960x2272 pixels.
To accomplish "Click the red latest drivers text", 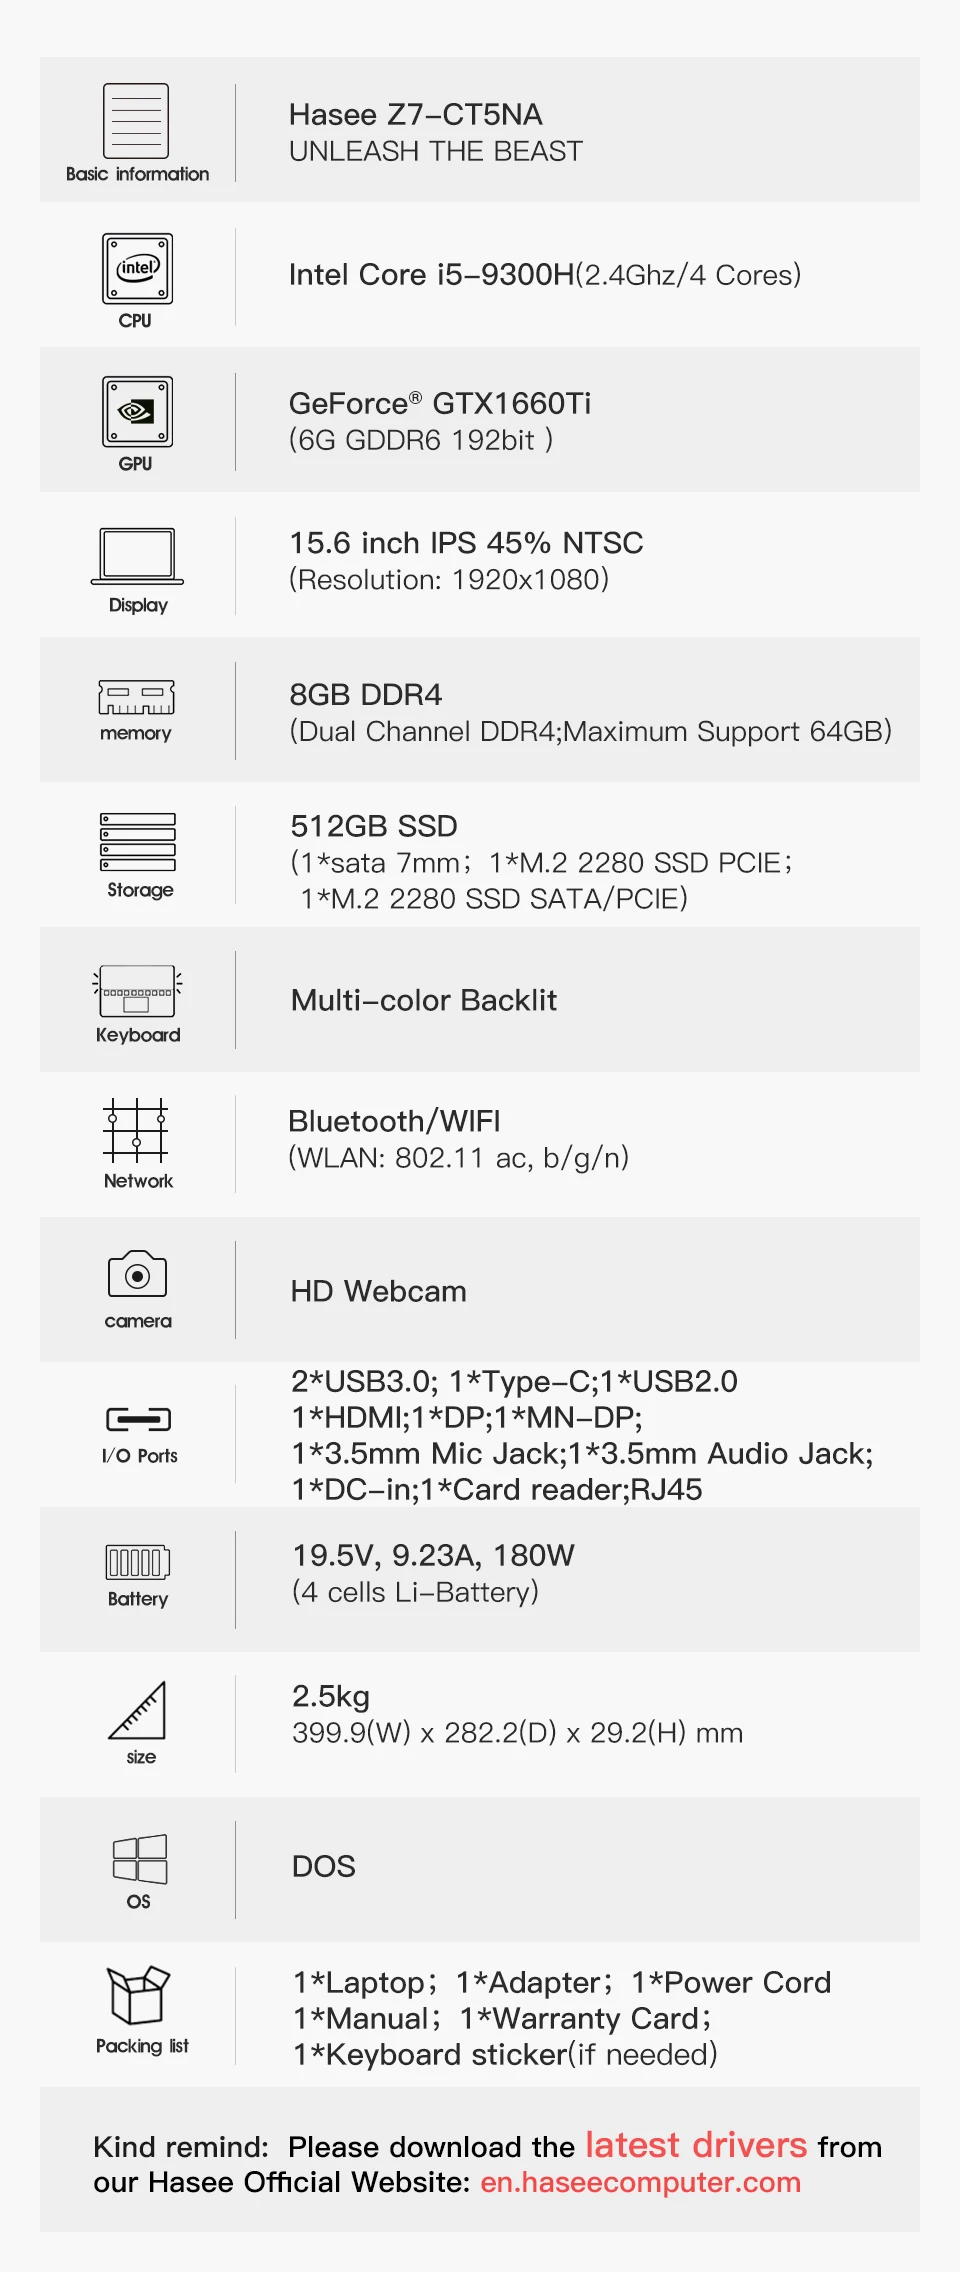I will click(x=696, y=2145).
